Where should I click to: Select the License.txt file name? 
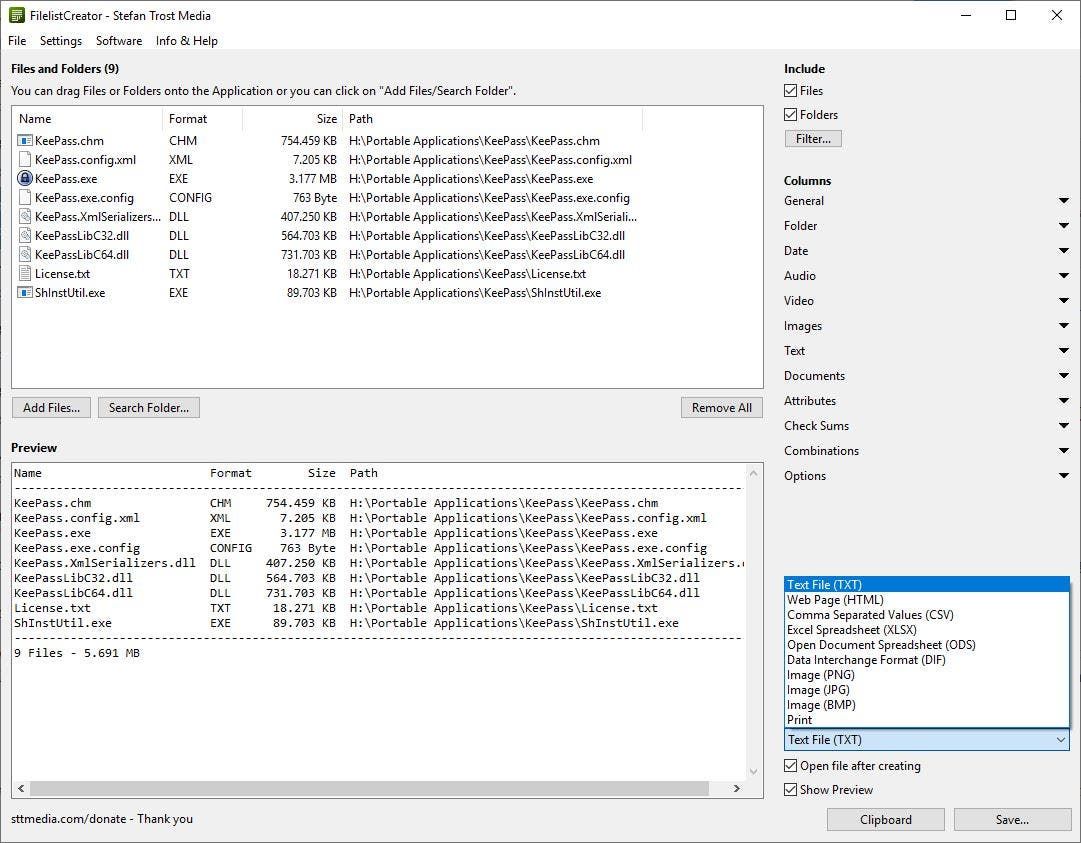click(x=62, y=274)
